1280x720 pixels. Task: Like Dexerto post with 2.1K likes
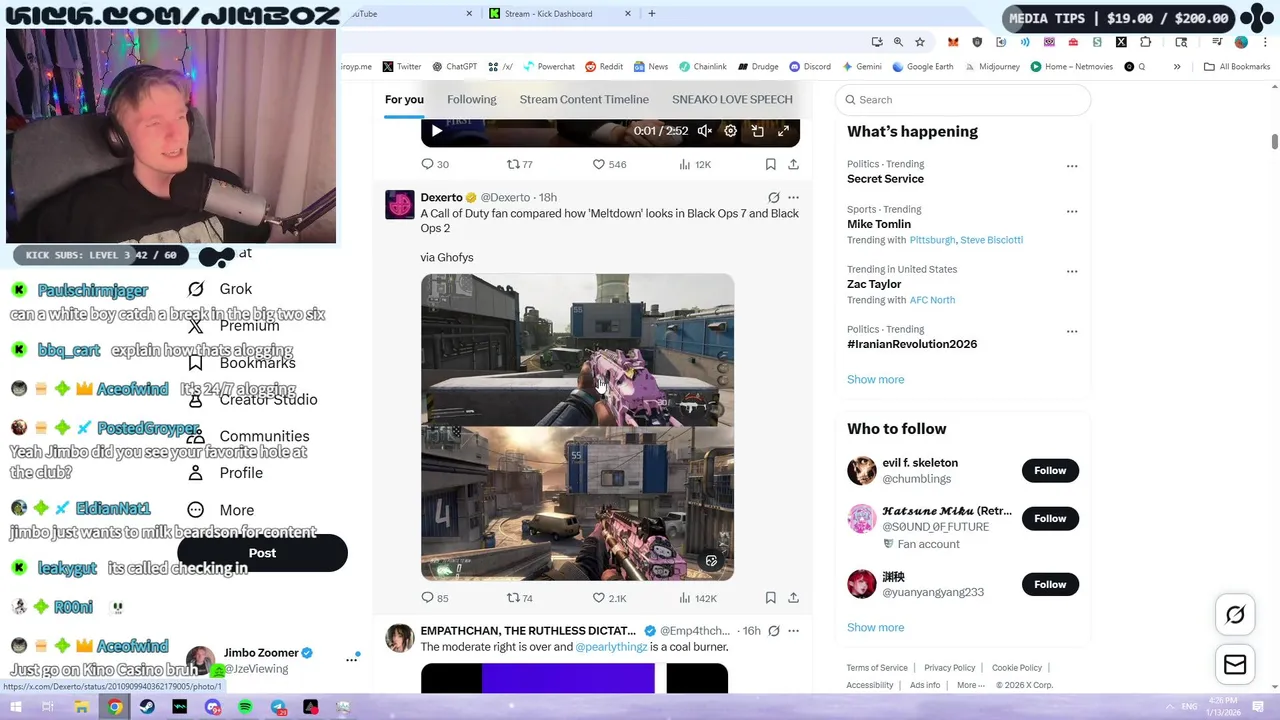[609, 598]
